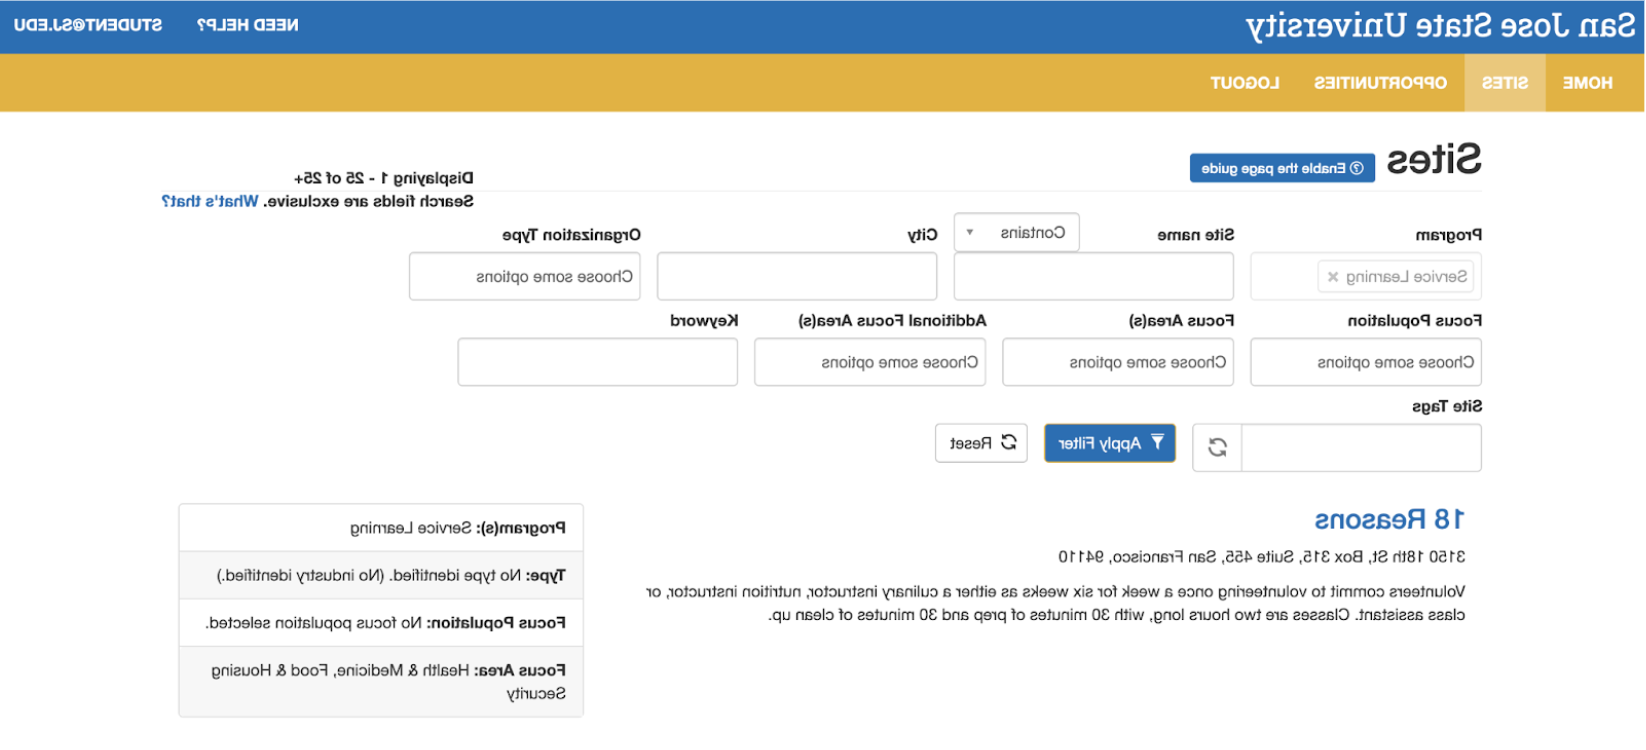Click LOGOUT in the navigation bar
Viewport: 1646px width, 750px height.
pos(1244,83)
